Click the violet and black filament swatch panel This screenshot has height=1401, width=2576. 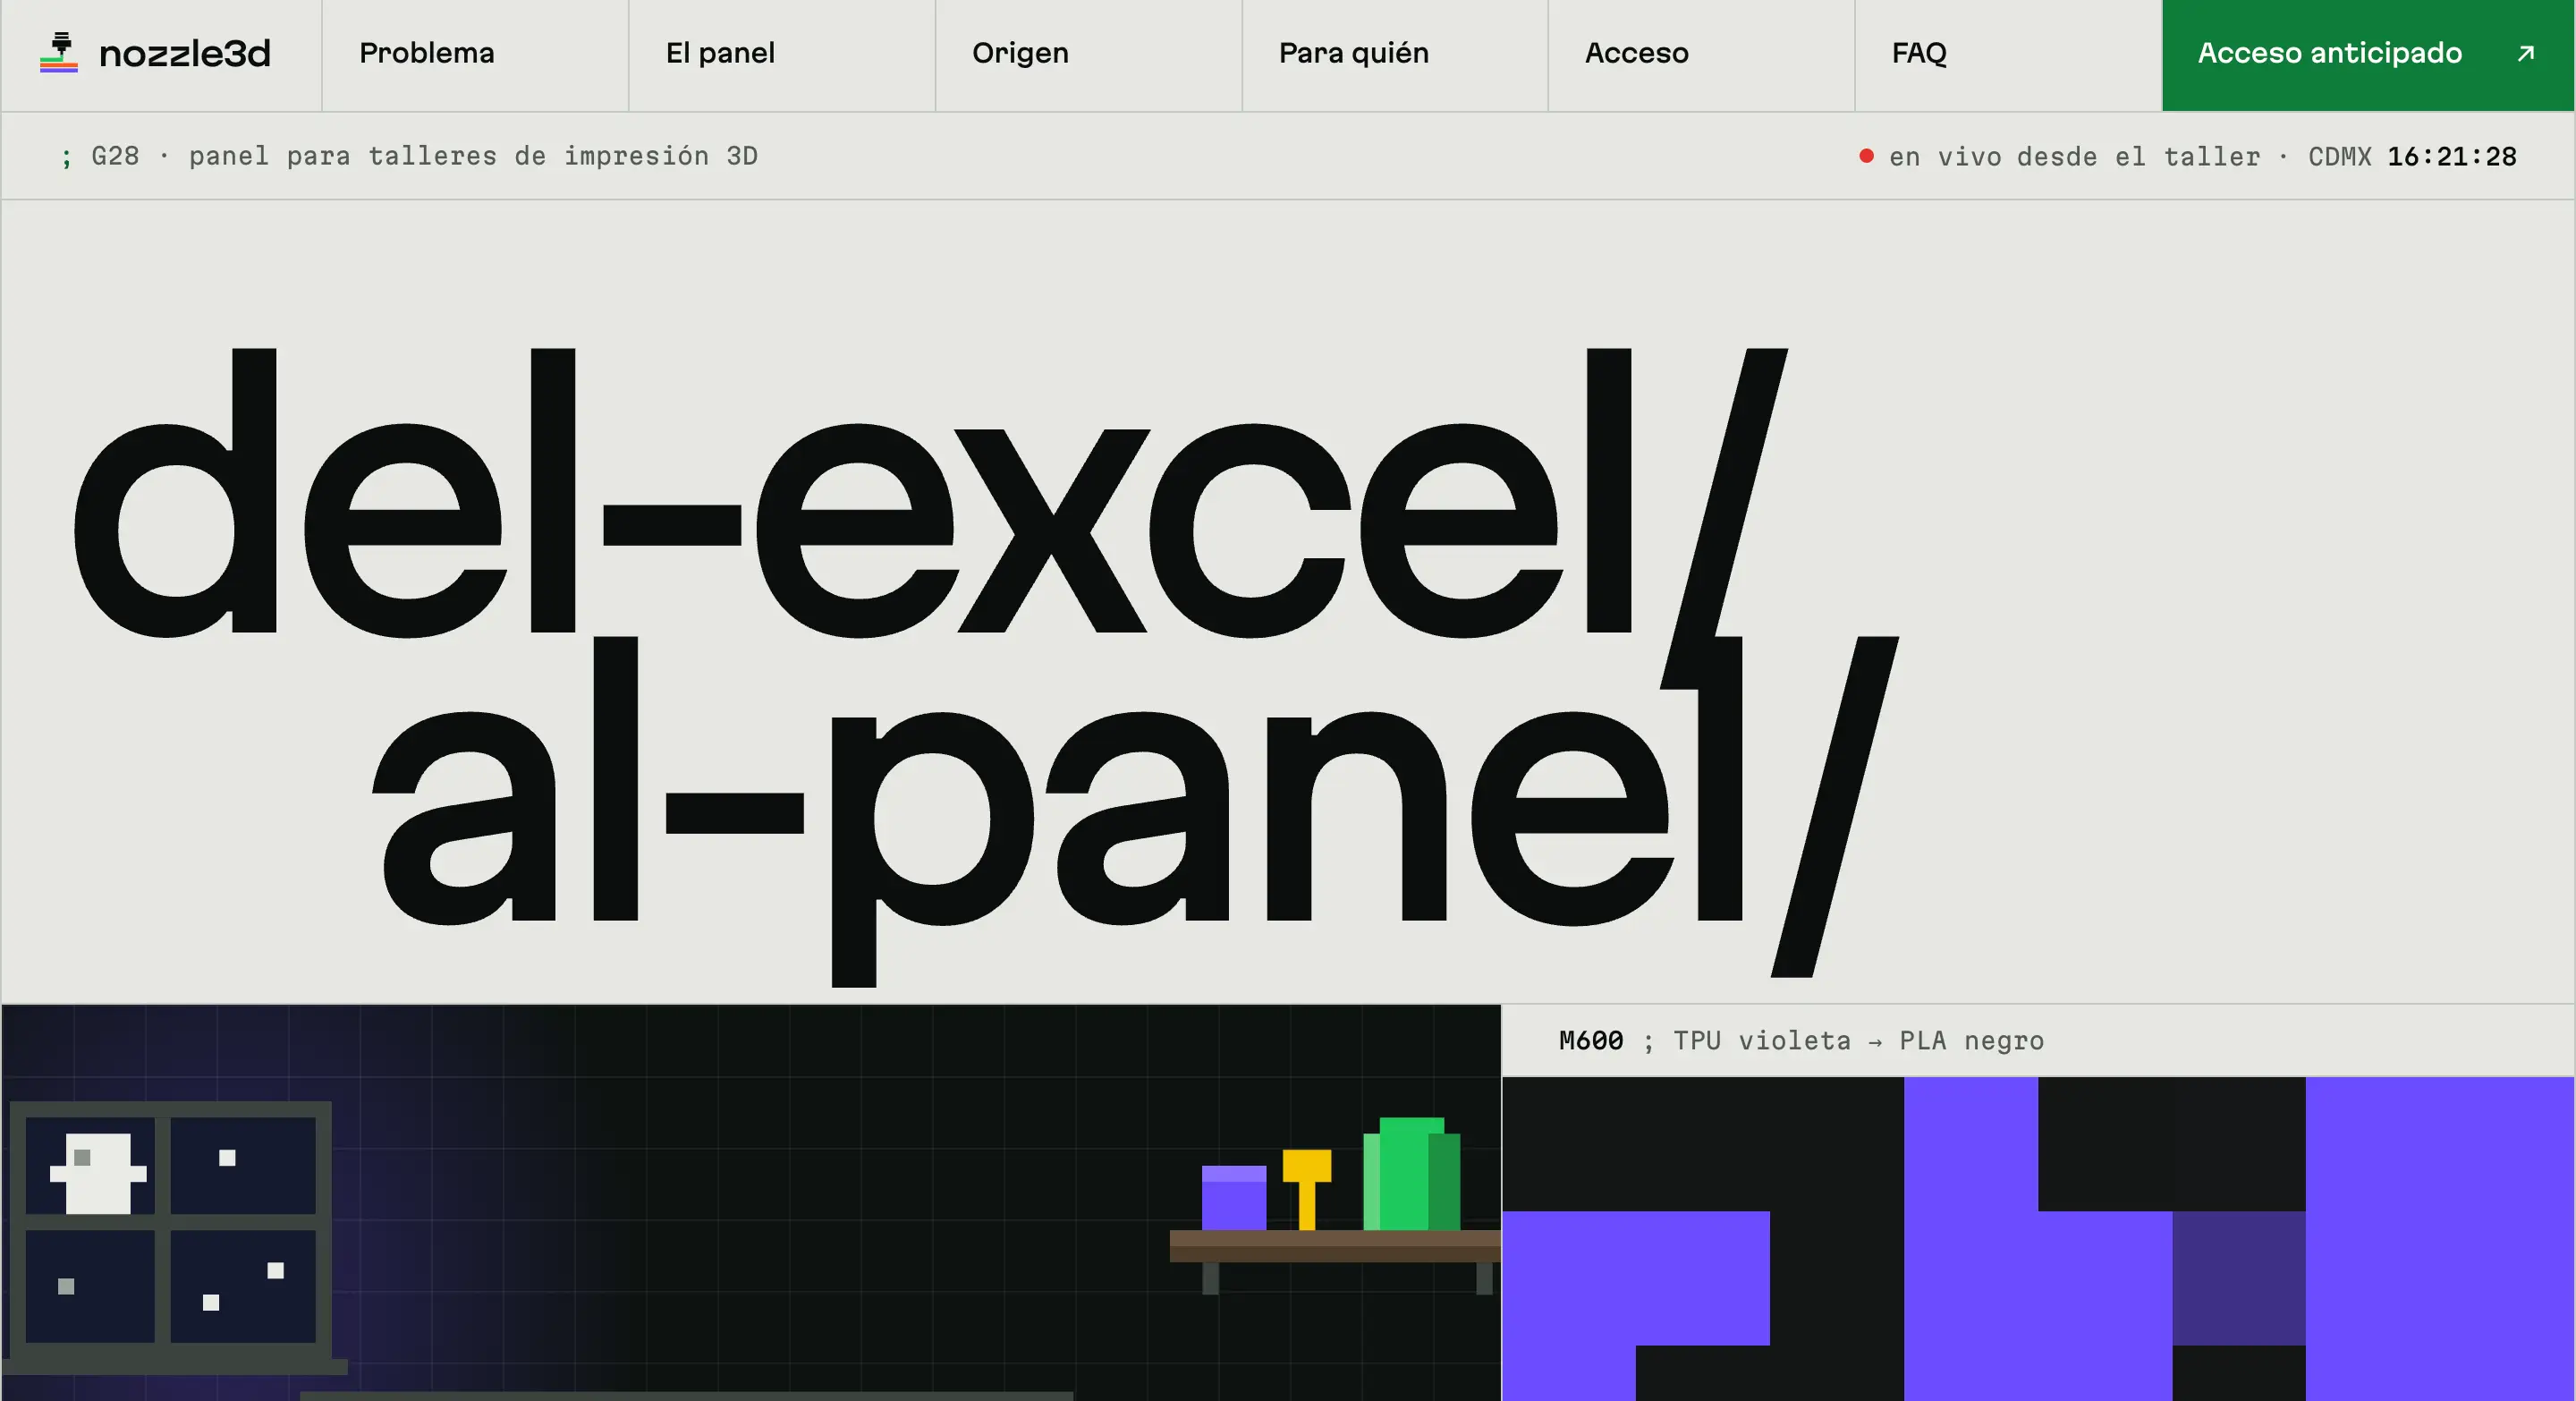pyautogui.click(x=2038, y=1239)
